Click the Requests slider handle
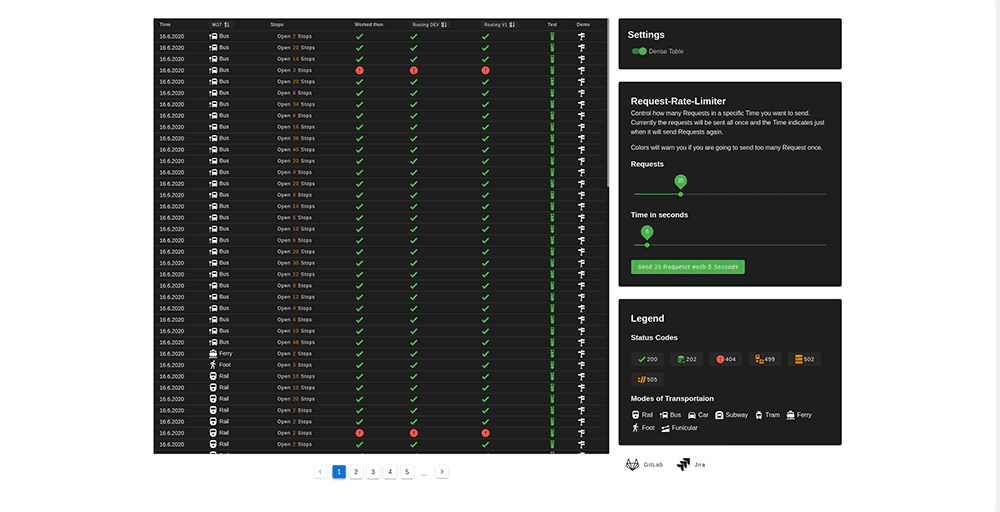Screen dimensions: 1000x512 coord(681,193)
